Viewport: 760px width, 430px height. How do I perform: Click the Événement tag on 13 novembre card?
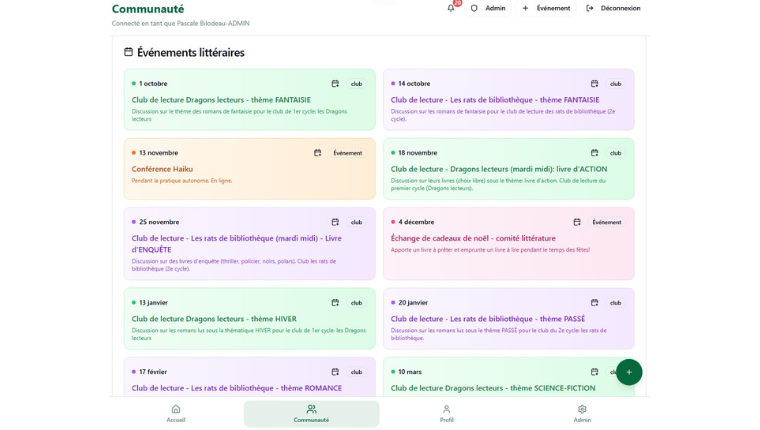(x=347, y=153)
